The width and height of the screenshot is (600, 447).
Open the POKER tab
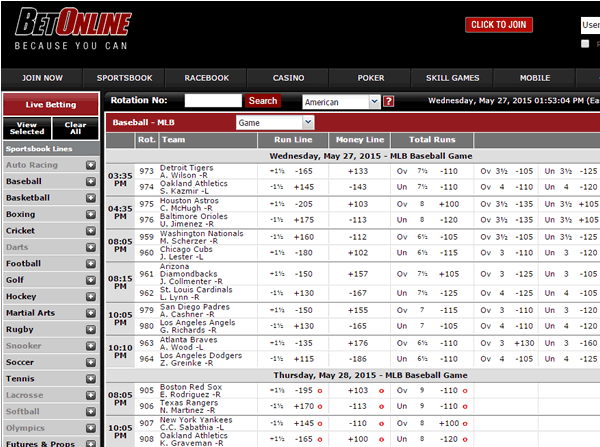[x=371, y=78]
